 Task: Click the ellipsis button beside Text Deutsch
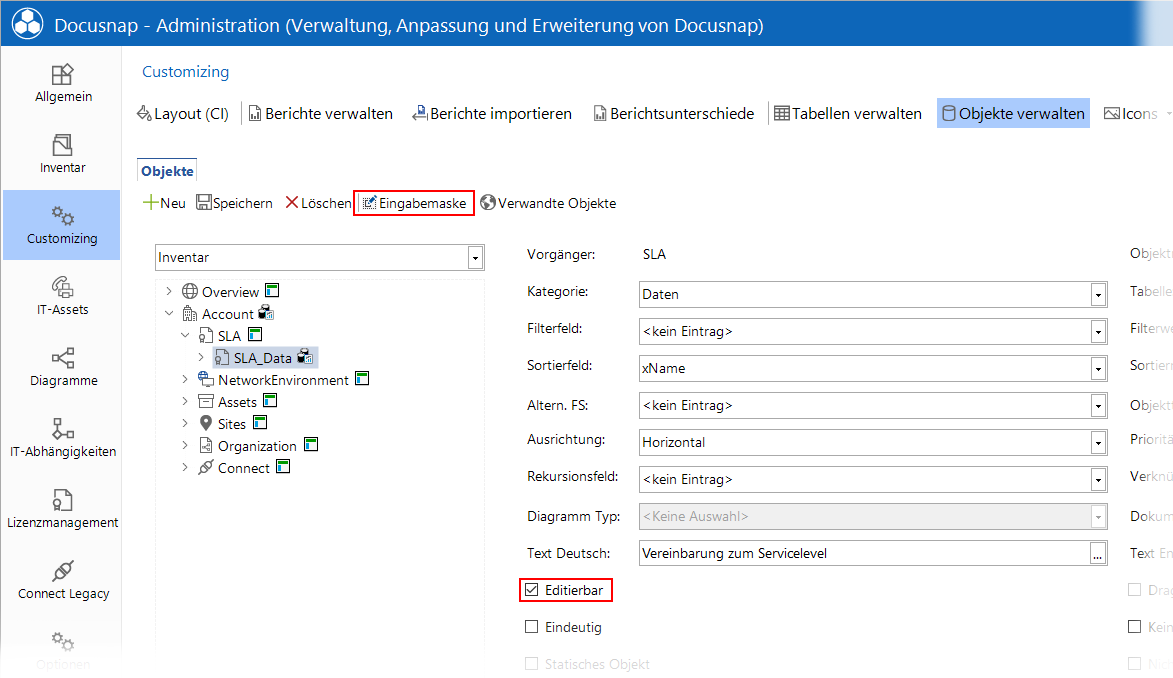[1097, 554]
